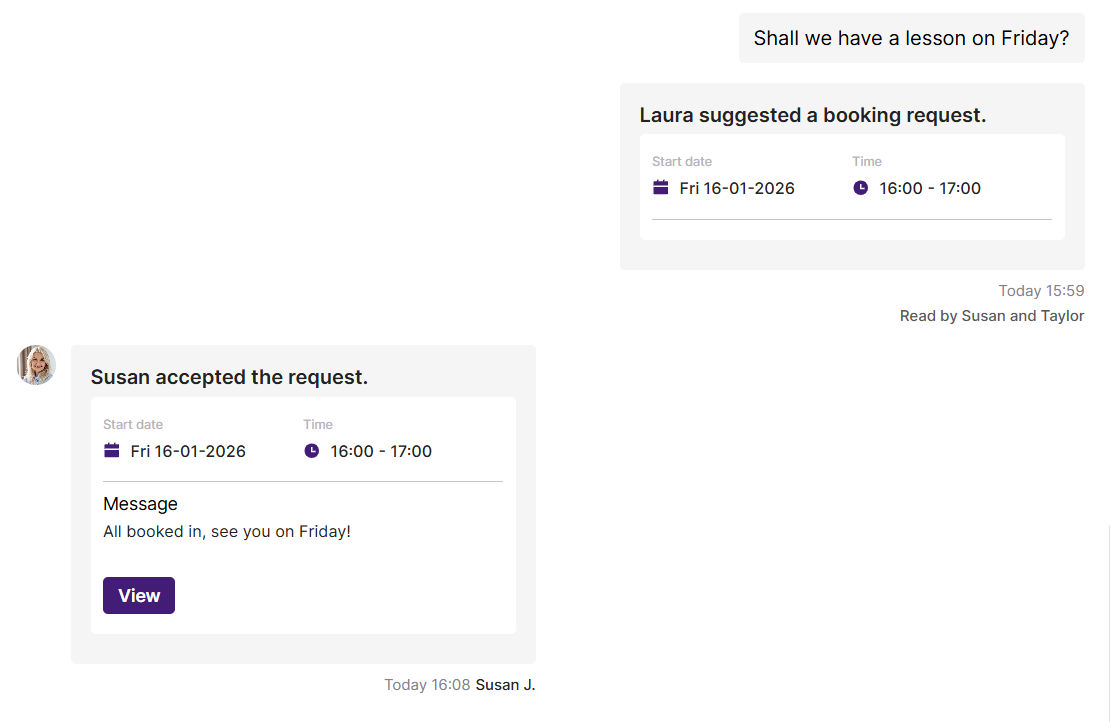This screenshot has height=722, width=1110.
Task: Click the View button in Susan's booking card
Action: (x=139, y=595)
